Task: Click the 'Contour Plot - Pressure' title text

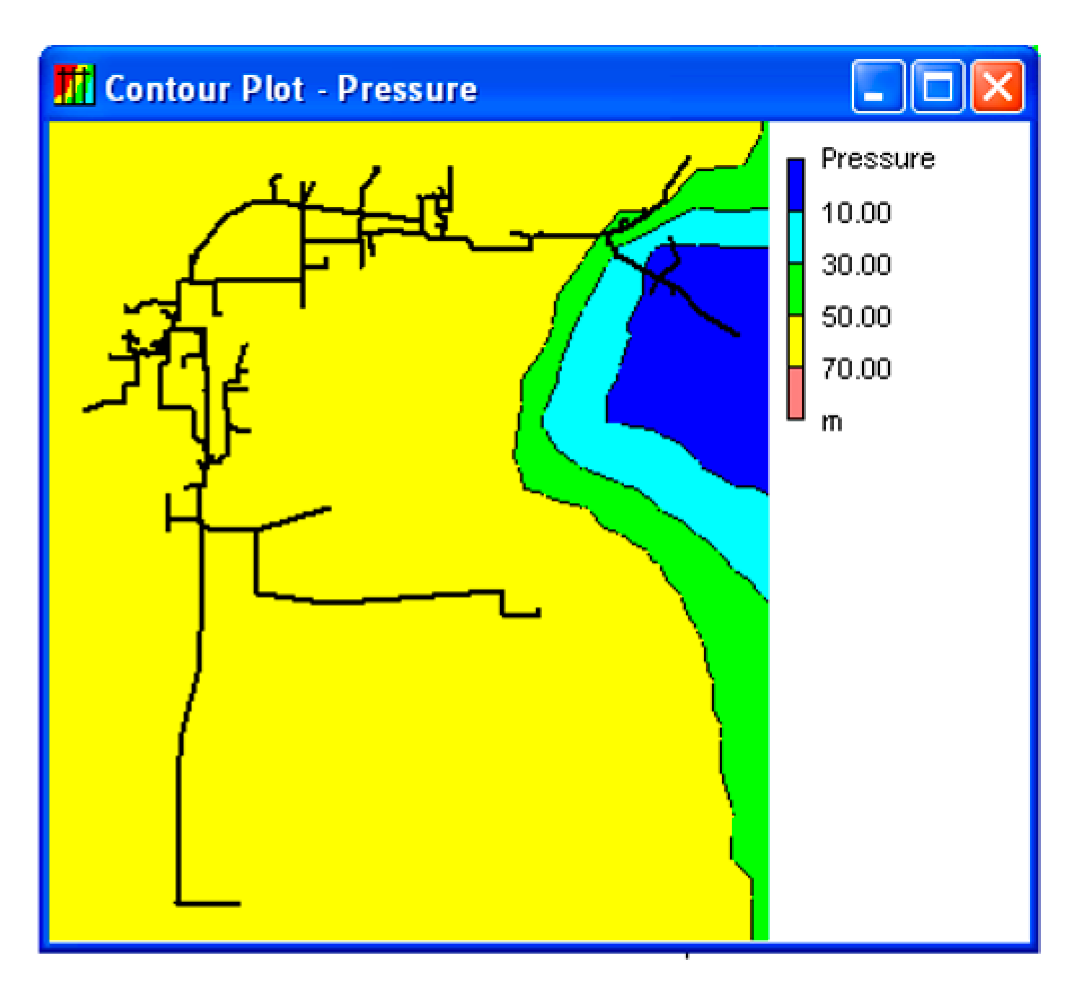Action: pos(291,89)
